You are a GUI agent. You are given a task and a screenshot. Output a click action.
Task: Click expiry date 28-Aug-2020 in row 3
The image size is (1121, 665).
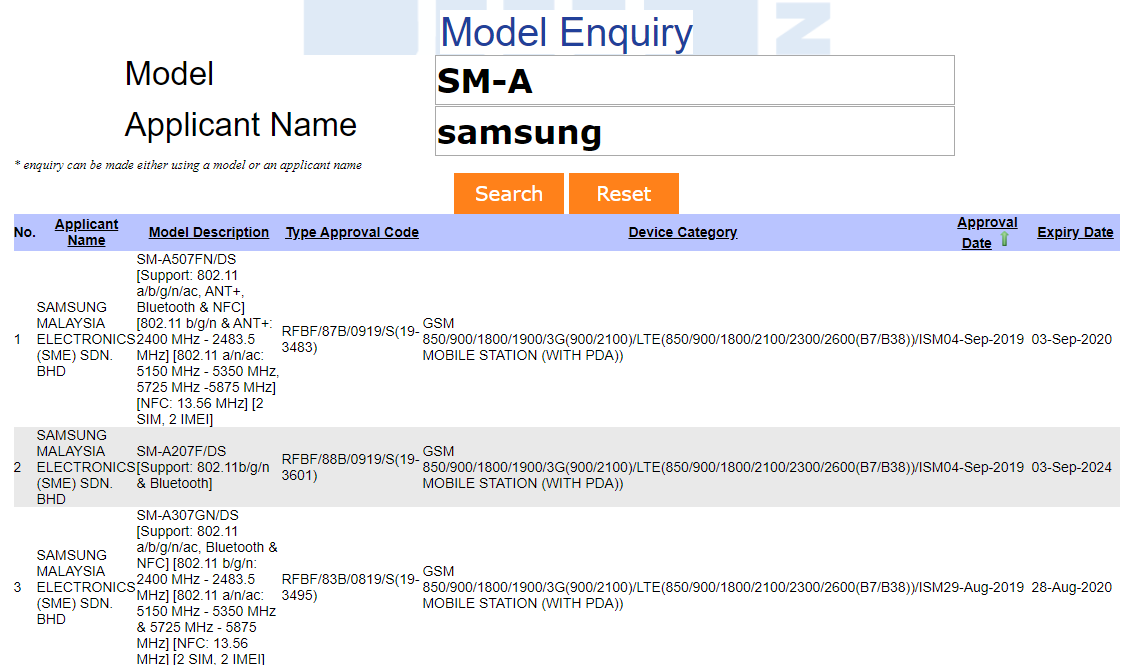(1071, 587)
